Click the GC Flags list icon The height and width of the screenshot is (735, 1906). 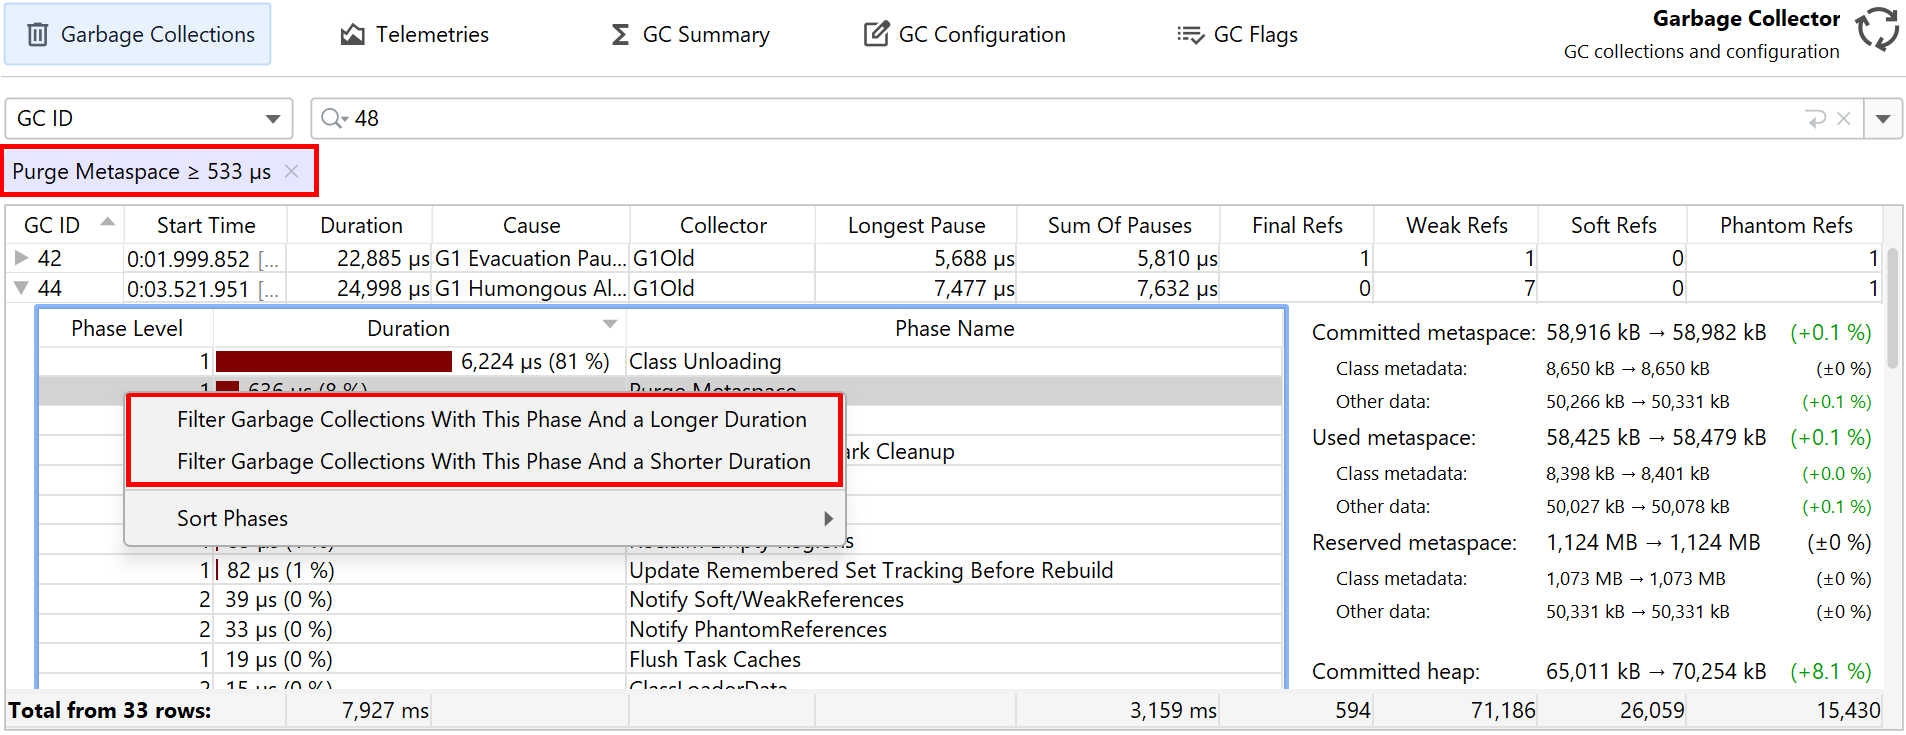1190,35
